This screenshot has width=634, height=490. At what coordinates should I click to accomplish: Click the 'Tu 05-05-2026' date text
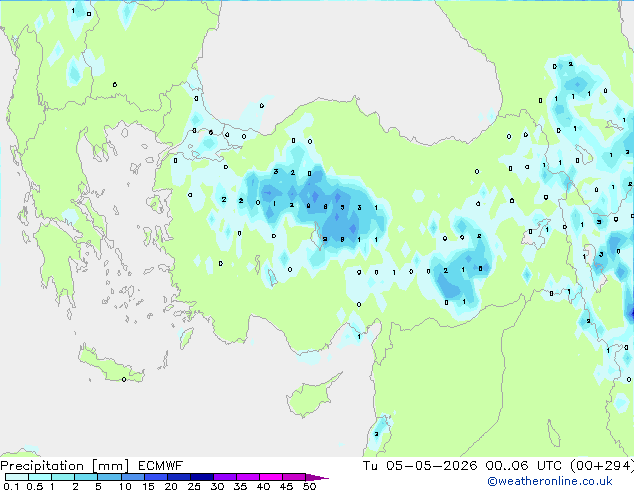(x=420, y=466)
